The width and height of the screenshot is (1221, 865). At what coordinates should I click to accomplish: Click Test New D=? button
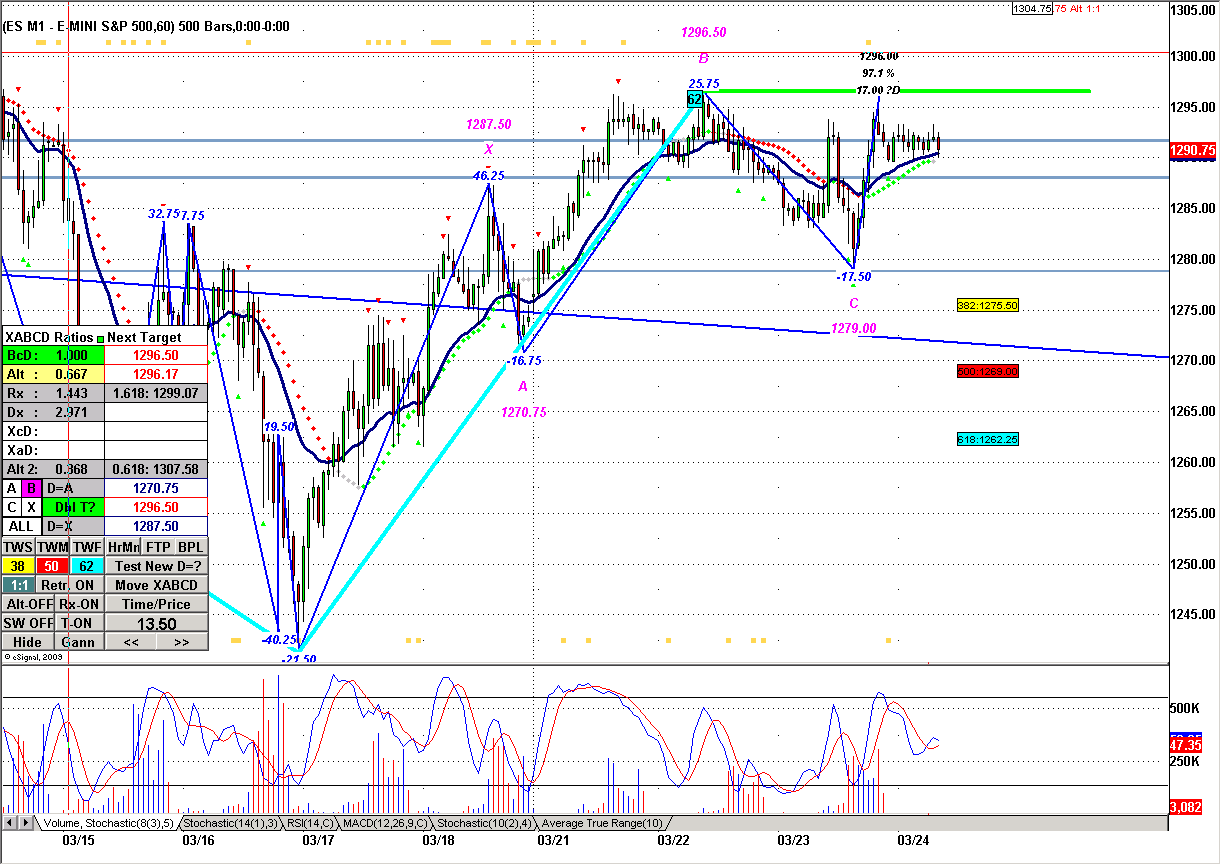click(157, 566)
